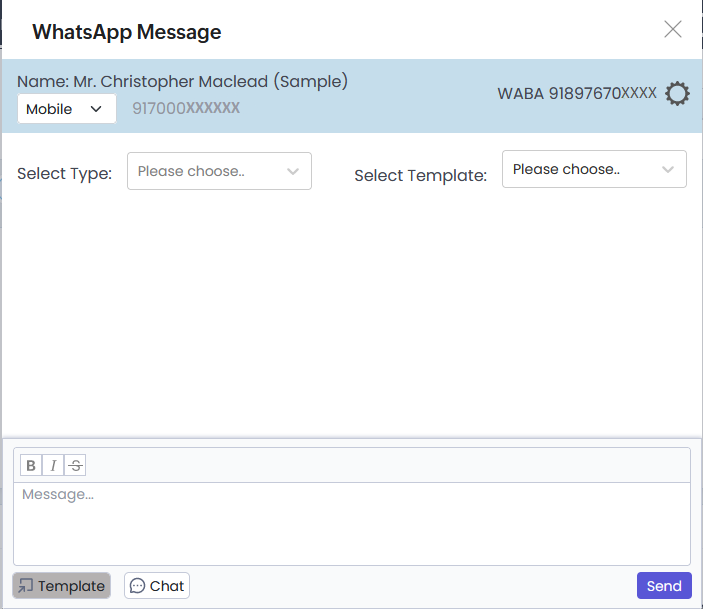Close the WhatsApp Message dialog
The height and width of the screenshot is (609, 703).
(673, 30)
